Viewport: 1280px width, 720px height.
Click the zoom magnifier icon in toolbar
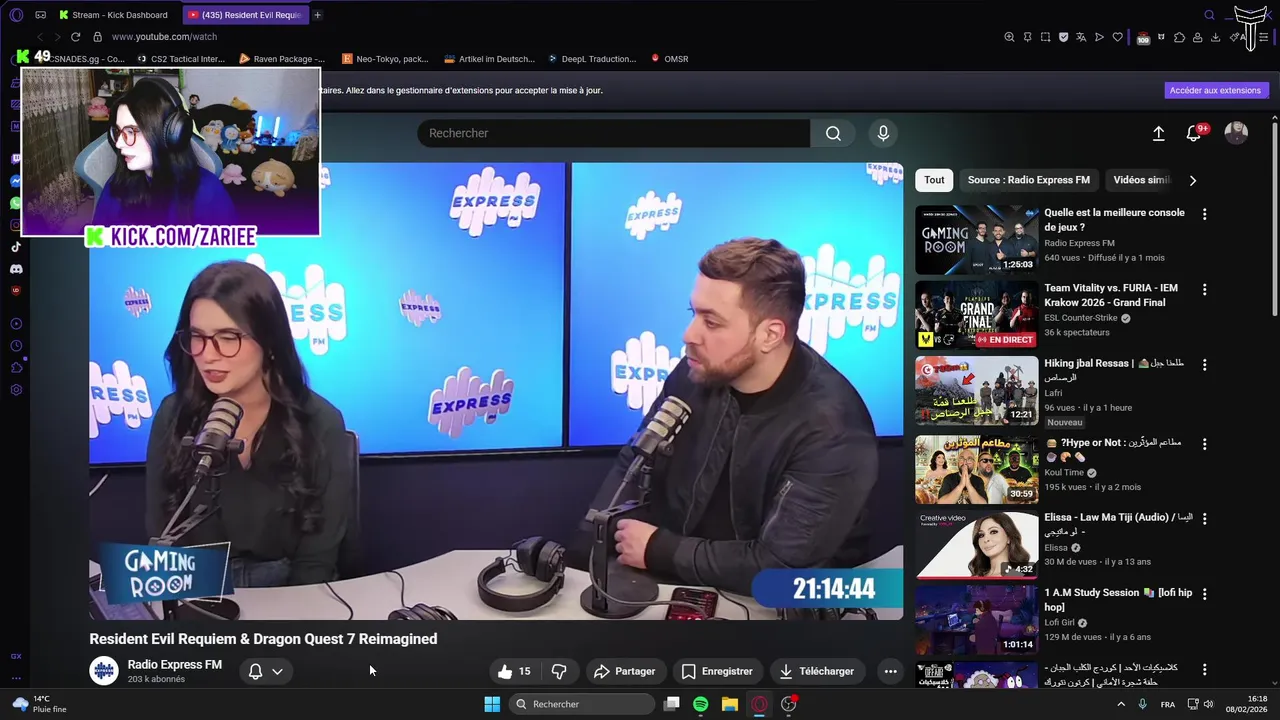click(x=1009, y=37)
